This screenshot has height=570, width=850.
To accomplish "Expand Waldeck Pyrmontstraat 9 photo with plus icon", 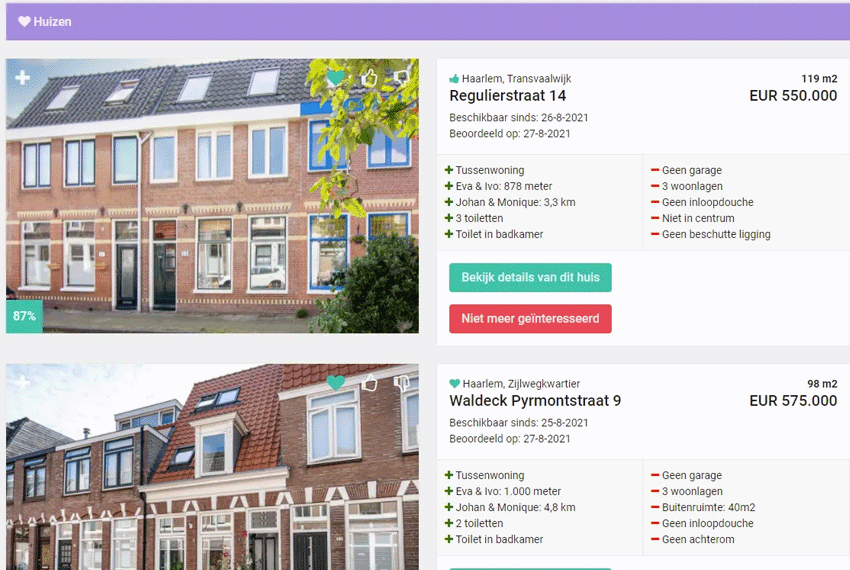I will coord(22,382).
